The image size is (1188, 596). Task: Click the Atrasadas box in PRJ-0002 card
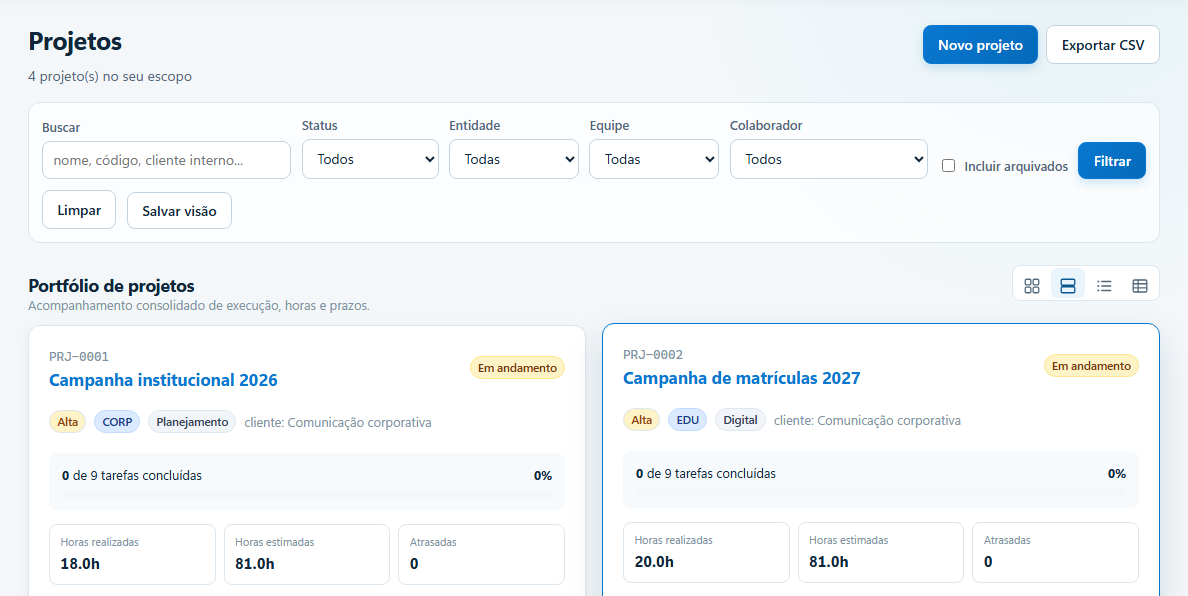1055,552
